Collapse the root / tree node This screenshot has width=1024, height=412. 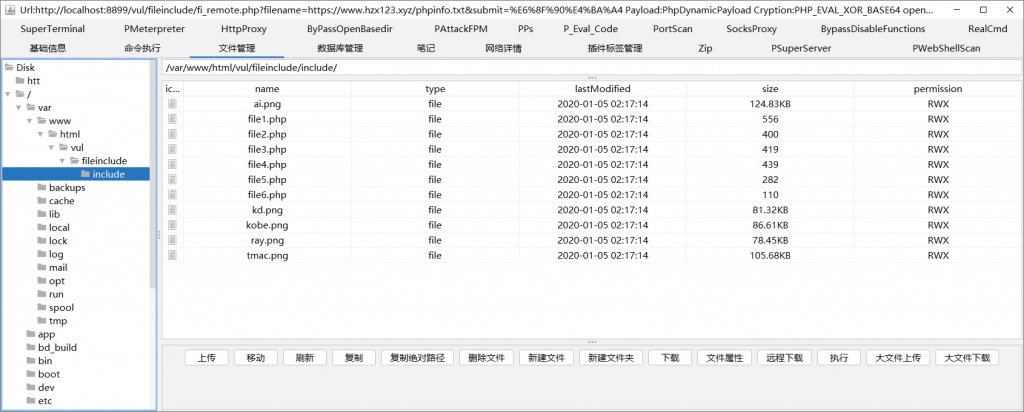pyautogui.click(x=7, y=94)
